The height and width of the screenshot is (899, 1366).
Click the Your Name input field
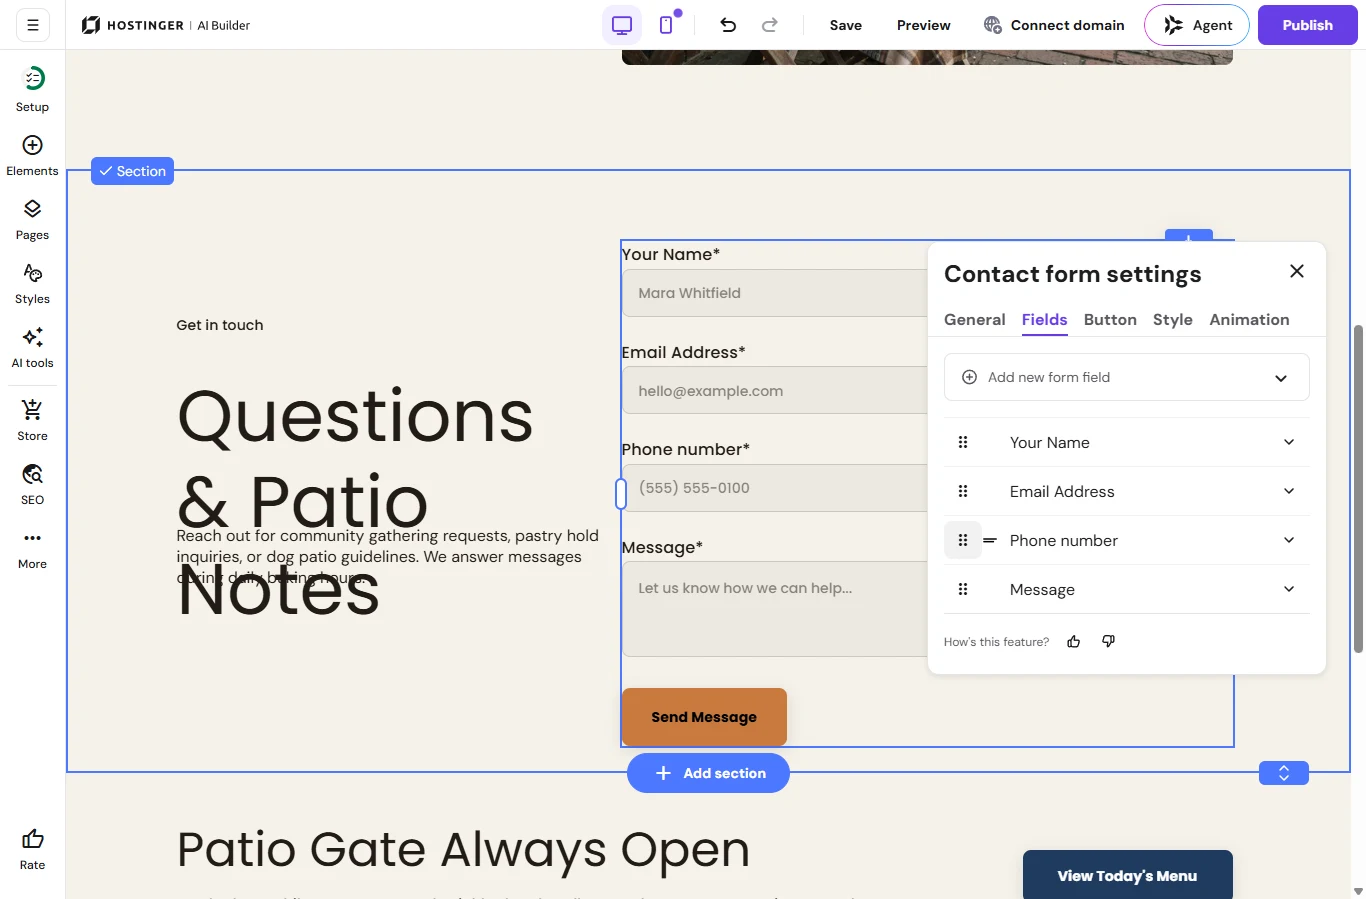775,293
